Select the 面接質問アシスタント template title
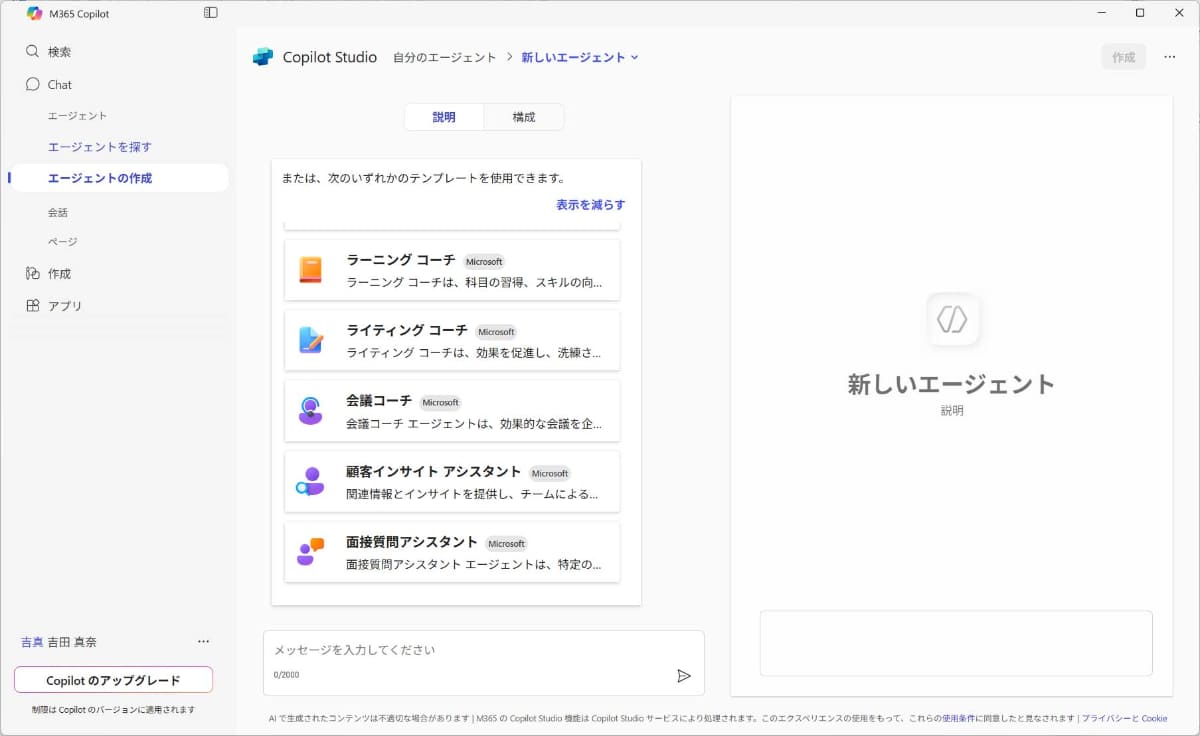 (412, 542)
